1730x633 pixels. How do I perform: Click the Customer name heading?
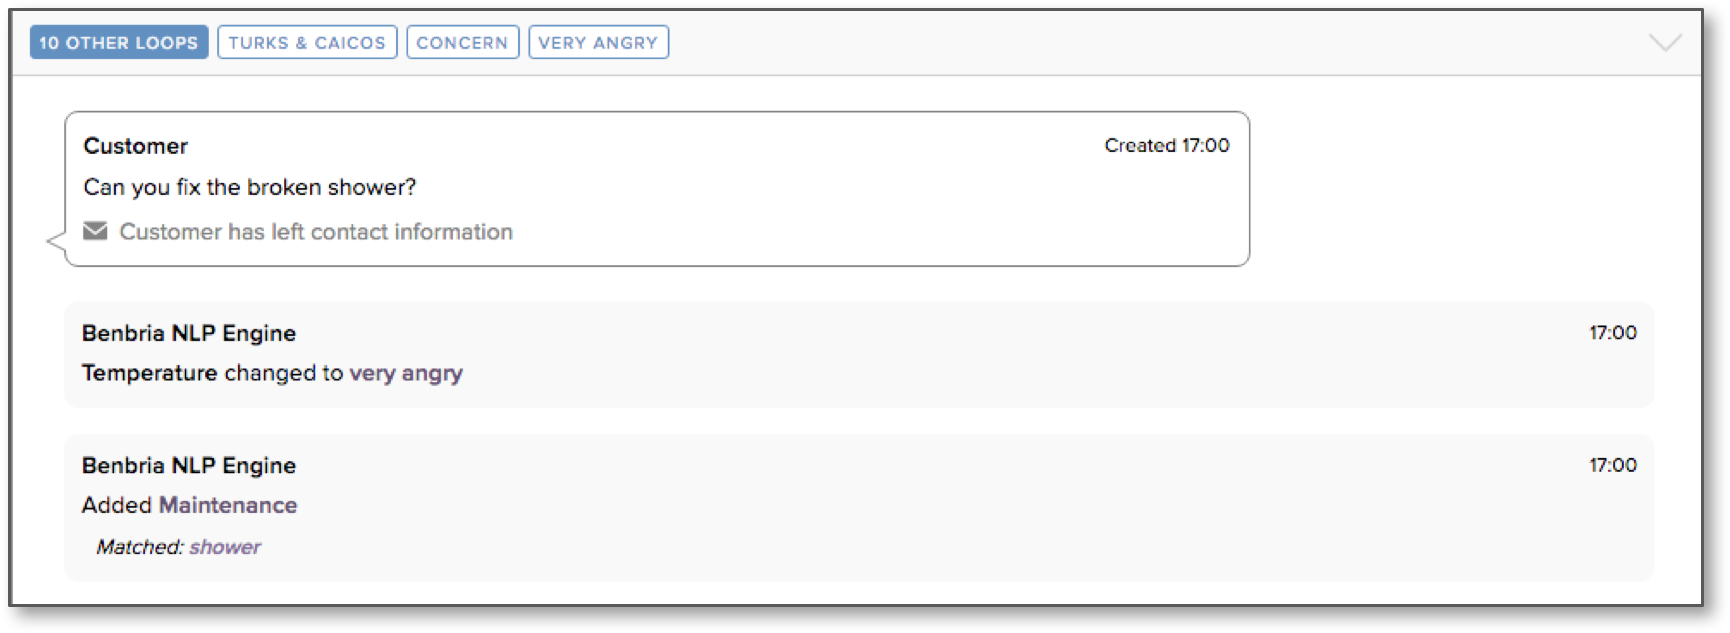135,146
